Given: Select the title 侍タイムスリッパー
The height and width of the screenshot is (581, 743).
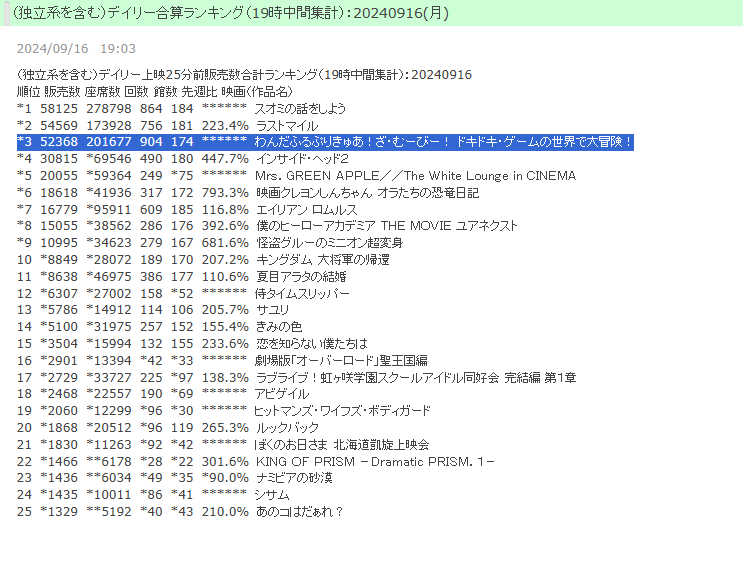Looking at the screenshot, I should 302,294.
